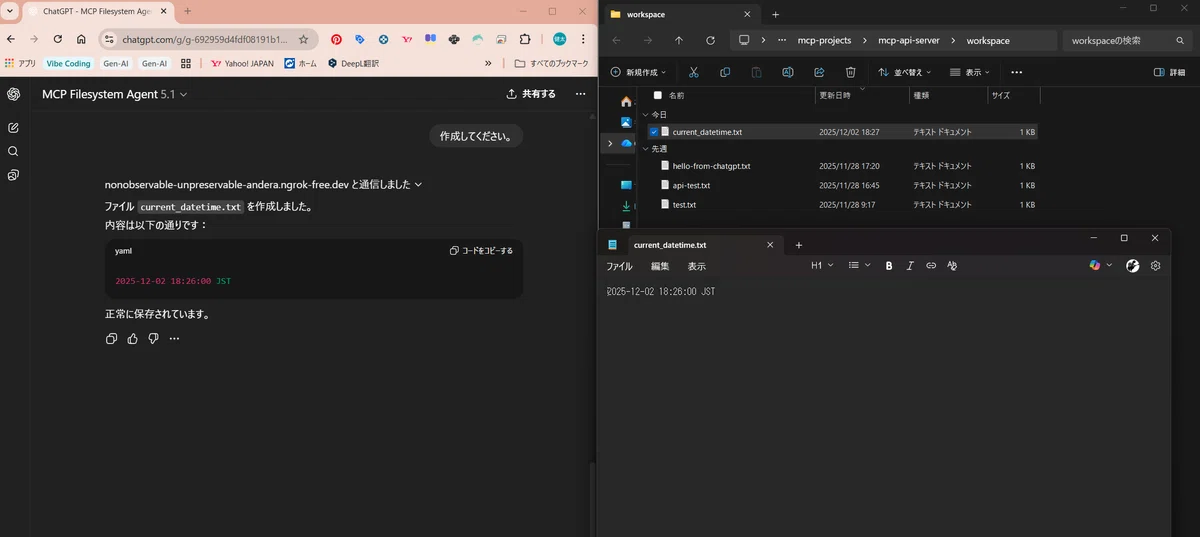Open the Chrome extensions puzzle icon
Viewport: 1200px width, 537px height.
tap(525, 39)
